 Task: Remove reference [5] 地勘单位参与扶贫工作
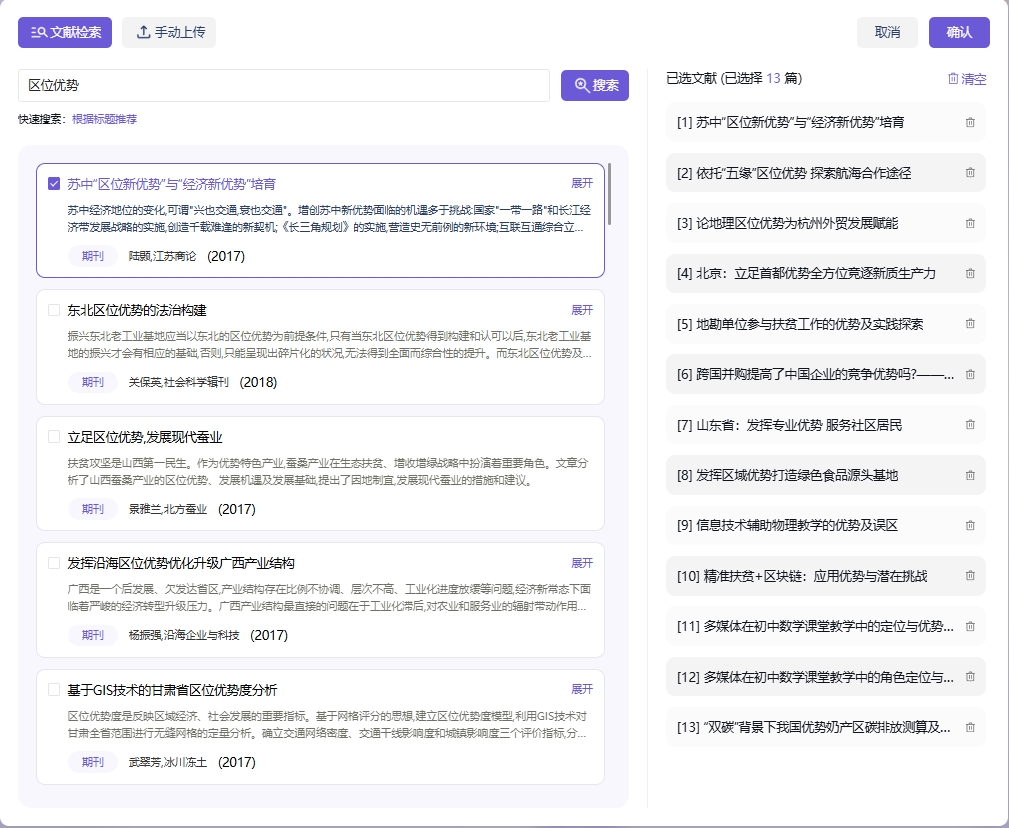tap(970, 324)
